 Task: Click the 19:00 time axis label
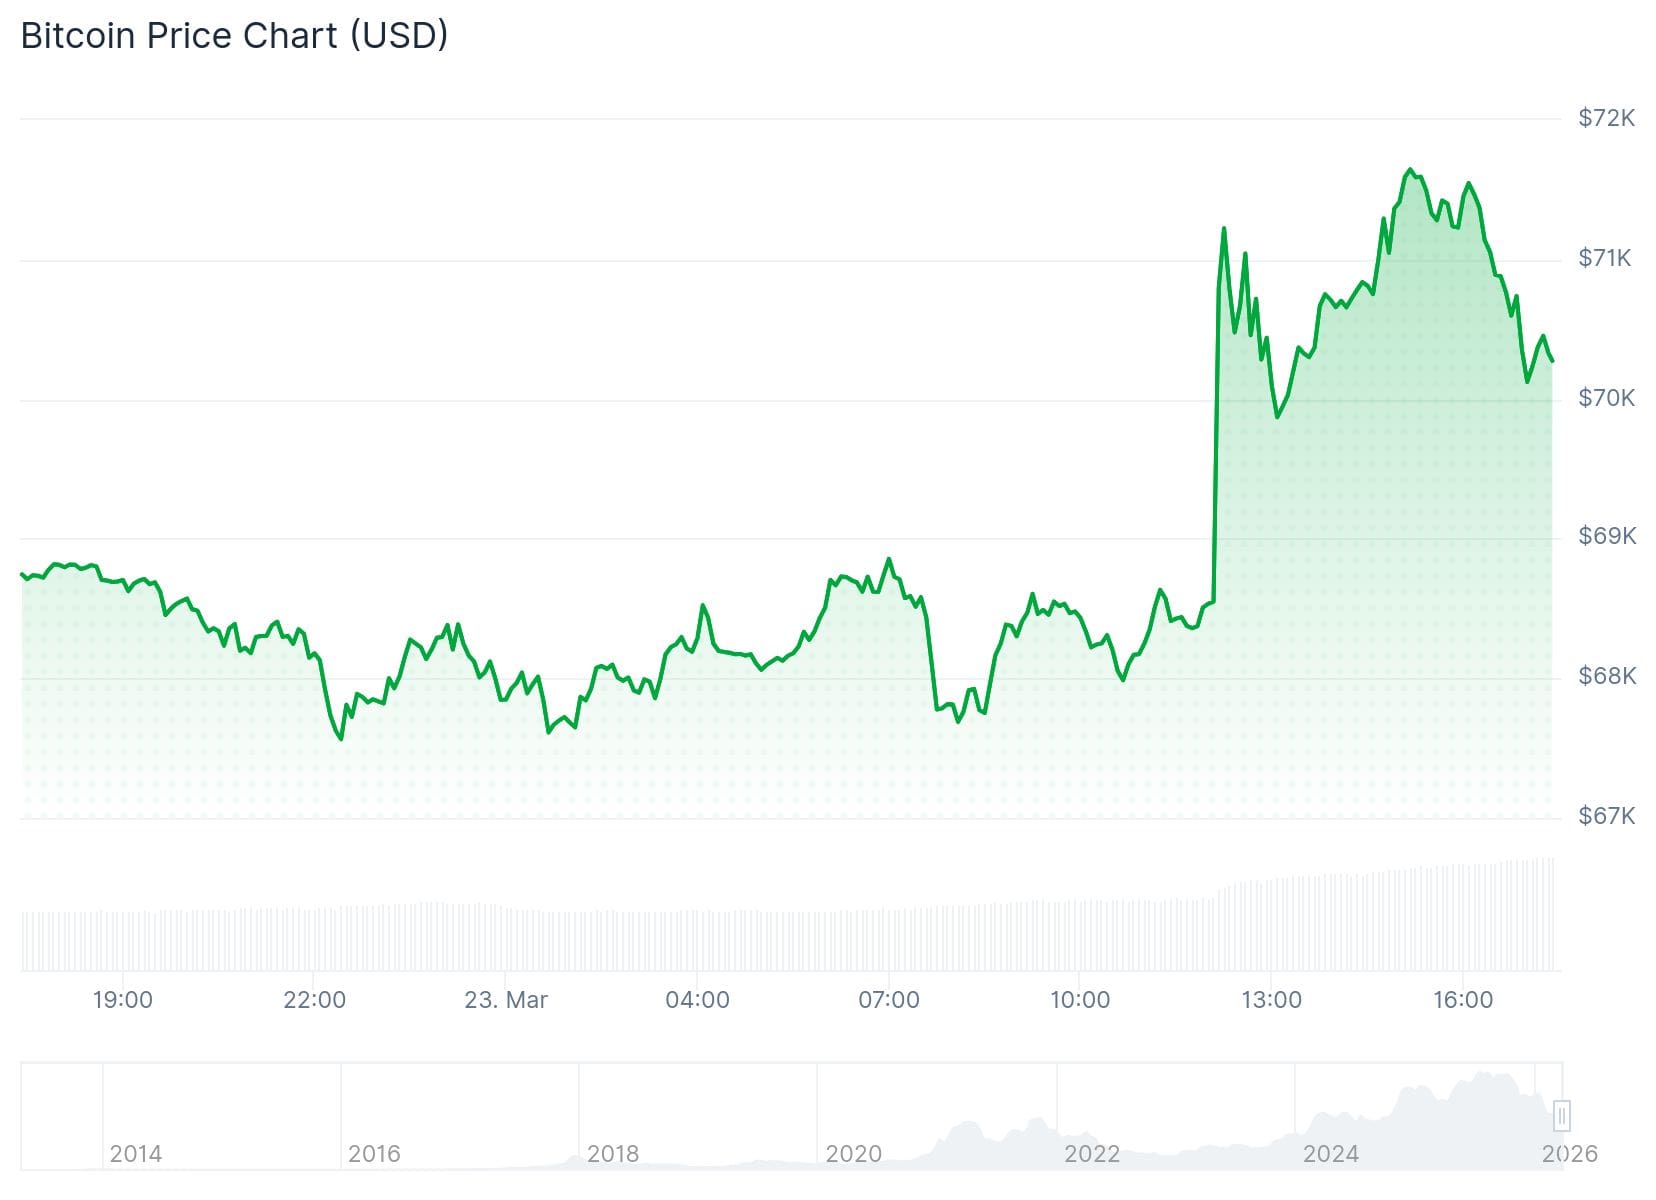pyautogui.click(x=123, y=1000)
